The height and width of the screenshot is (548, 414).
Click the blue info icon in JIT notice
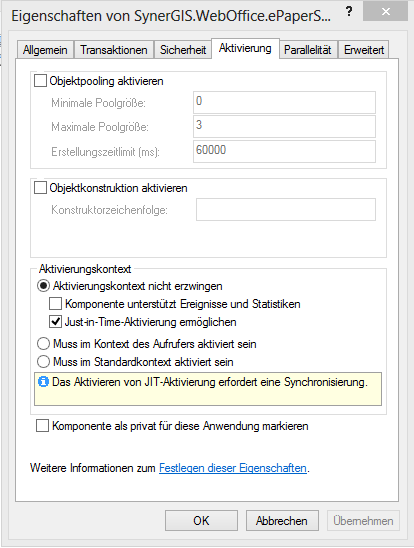tap(43, 382)
